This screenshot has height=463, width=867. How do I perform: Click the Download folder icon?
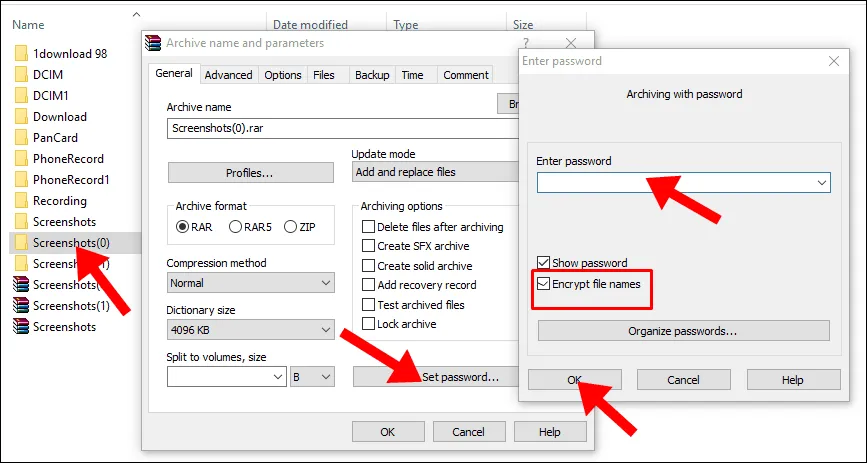[21, 117]
